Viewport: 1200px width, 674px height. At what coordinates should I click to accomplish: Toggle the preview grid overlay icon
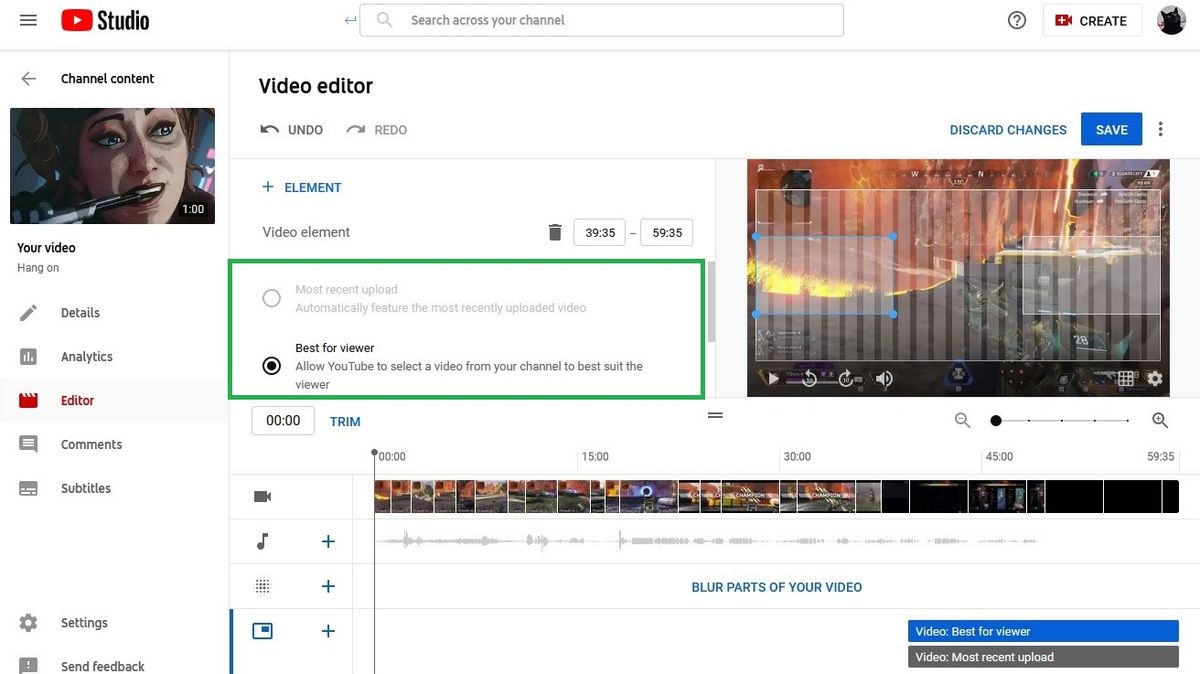1126,378
